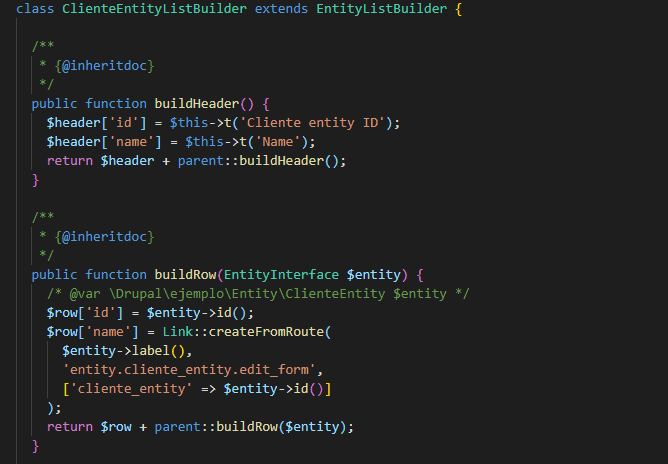Click the $entity->label() argument

click(124, 351)
